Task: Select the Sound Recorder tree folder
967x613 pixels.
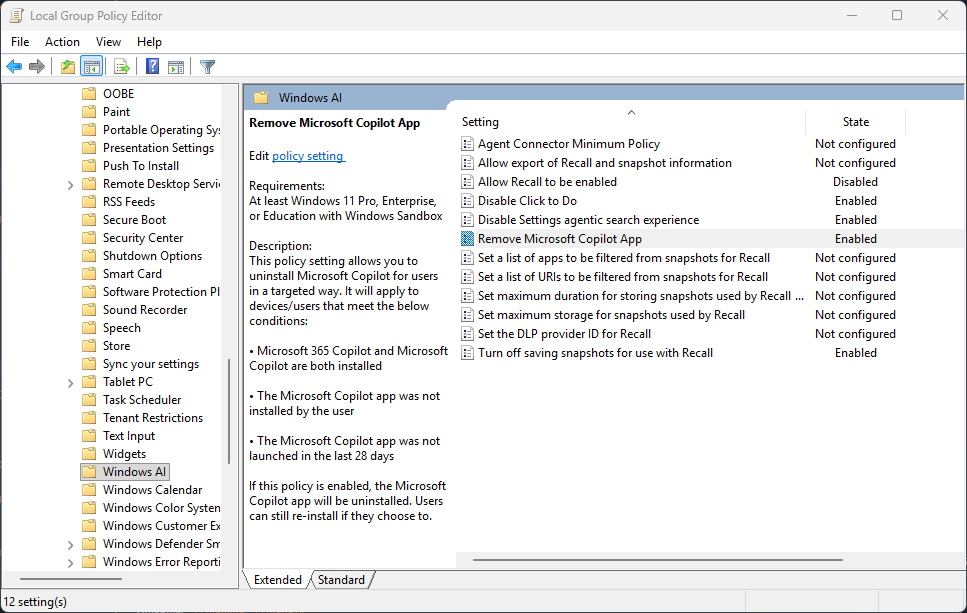Action: (145, 310)
